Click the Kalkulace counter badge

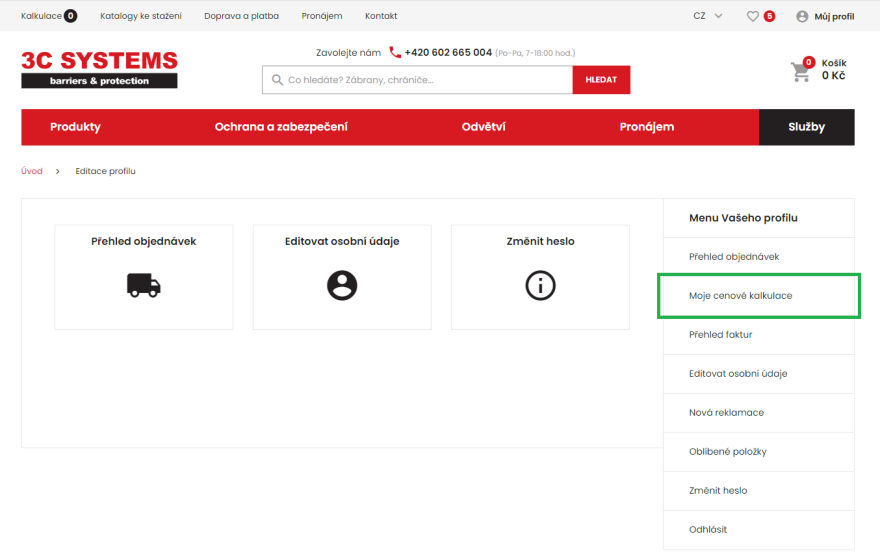[x=70, y=16]
